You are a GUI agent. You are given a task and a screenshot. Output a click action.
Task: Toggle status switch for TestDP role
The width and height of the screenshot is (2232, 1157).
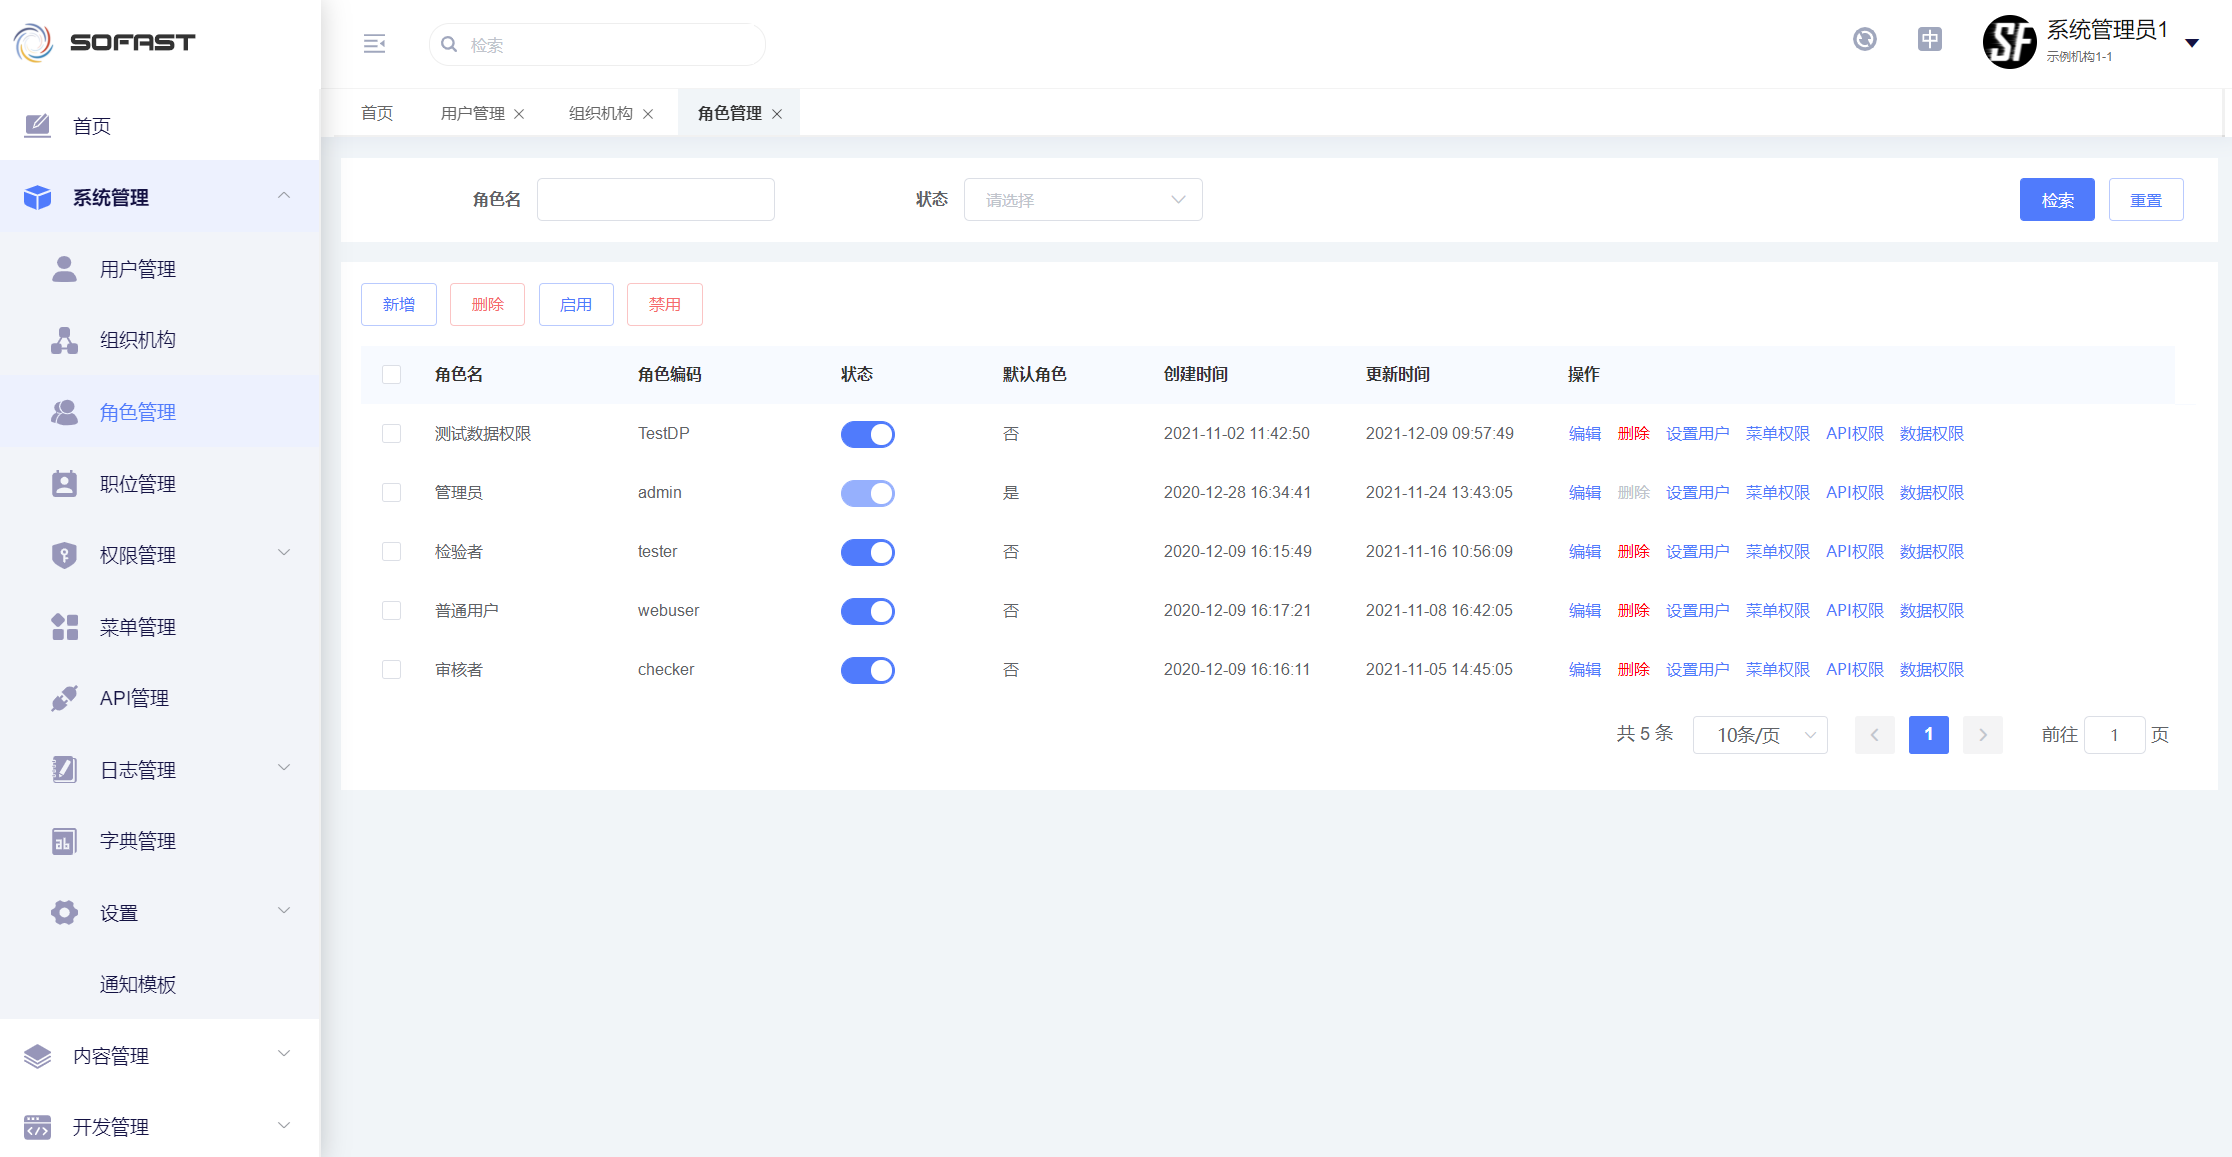pyautogui.click(x=867, y=434)
